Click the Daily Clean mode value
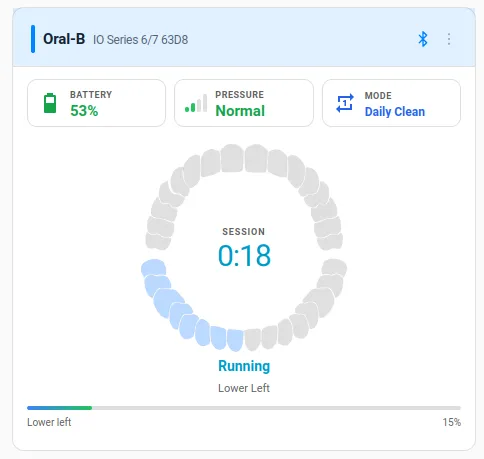484x459 pixels. coord(395,112)
